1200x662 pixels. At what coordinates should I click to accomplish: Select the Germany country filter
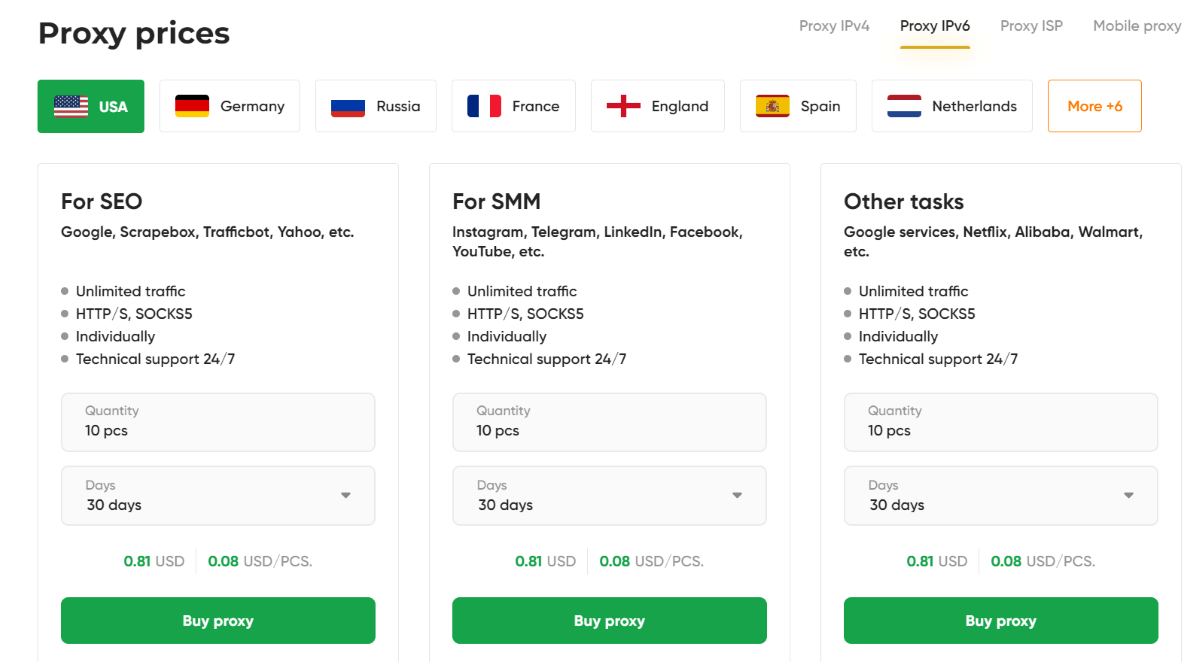229,104
